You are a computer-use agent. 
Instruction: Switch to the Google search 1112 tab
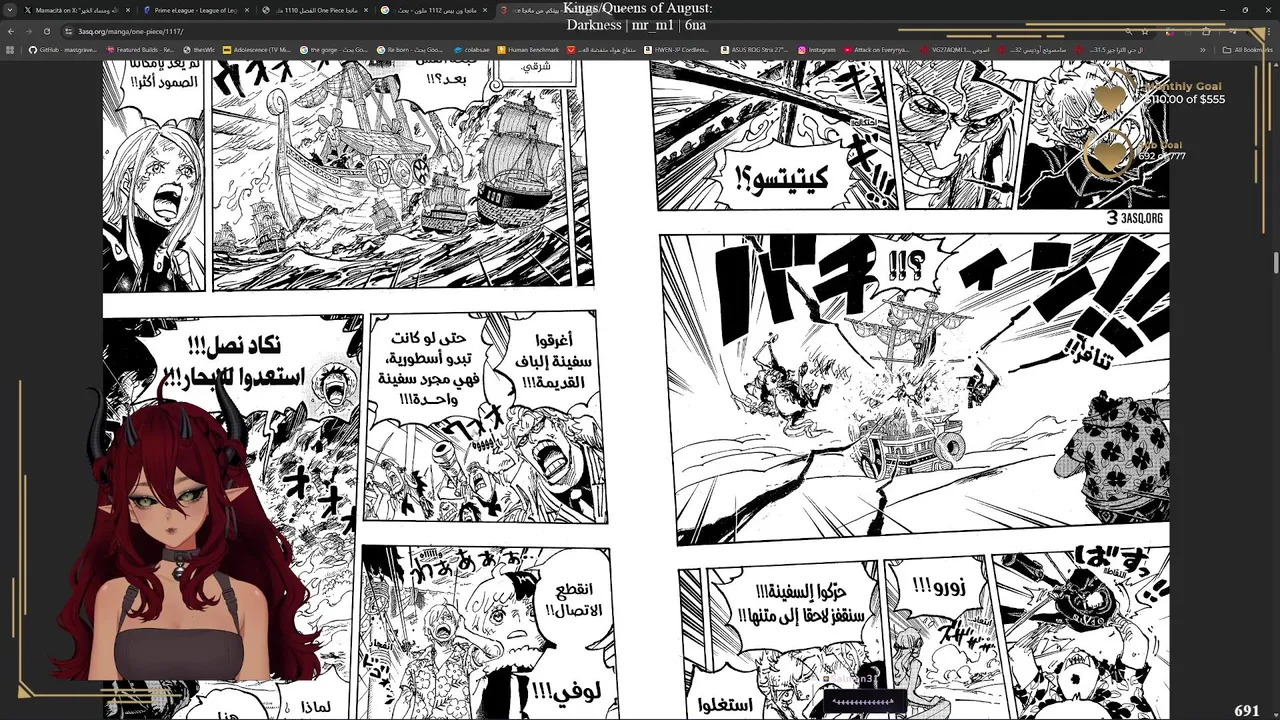coord(433,10)
